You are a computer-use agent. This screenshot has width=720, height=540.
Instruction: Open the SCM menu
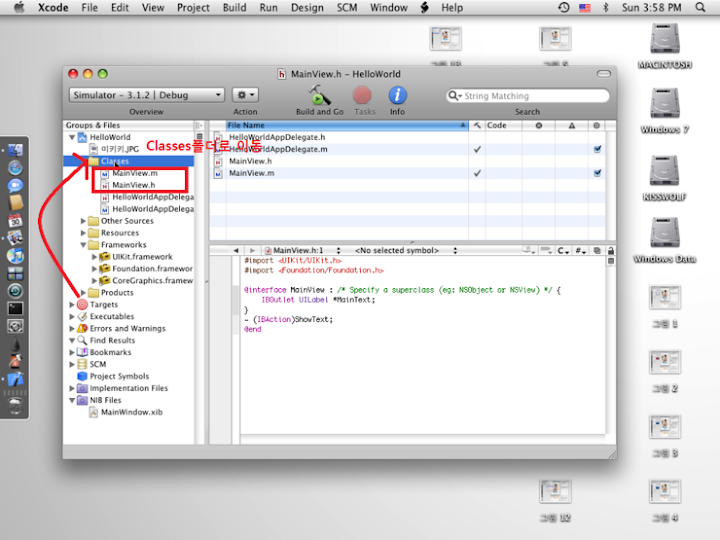pyautogui.click(x=347, y=7)
